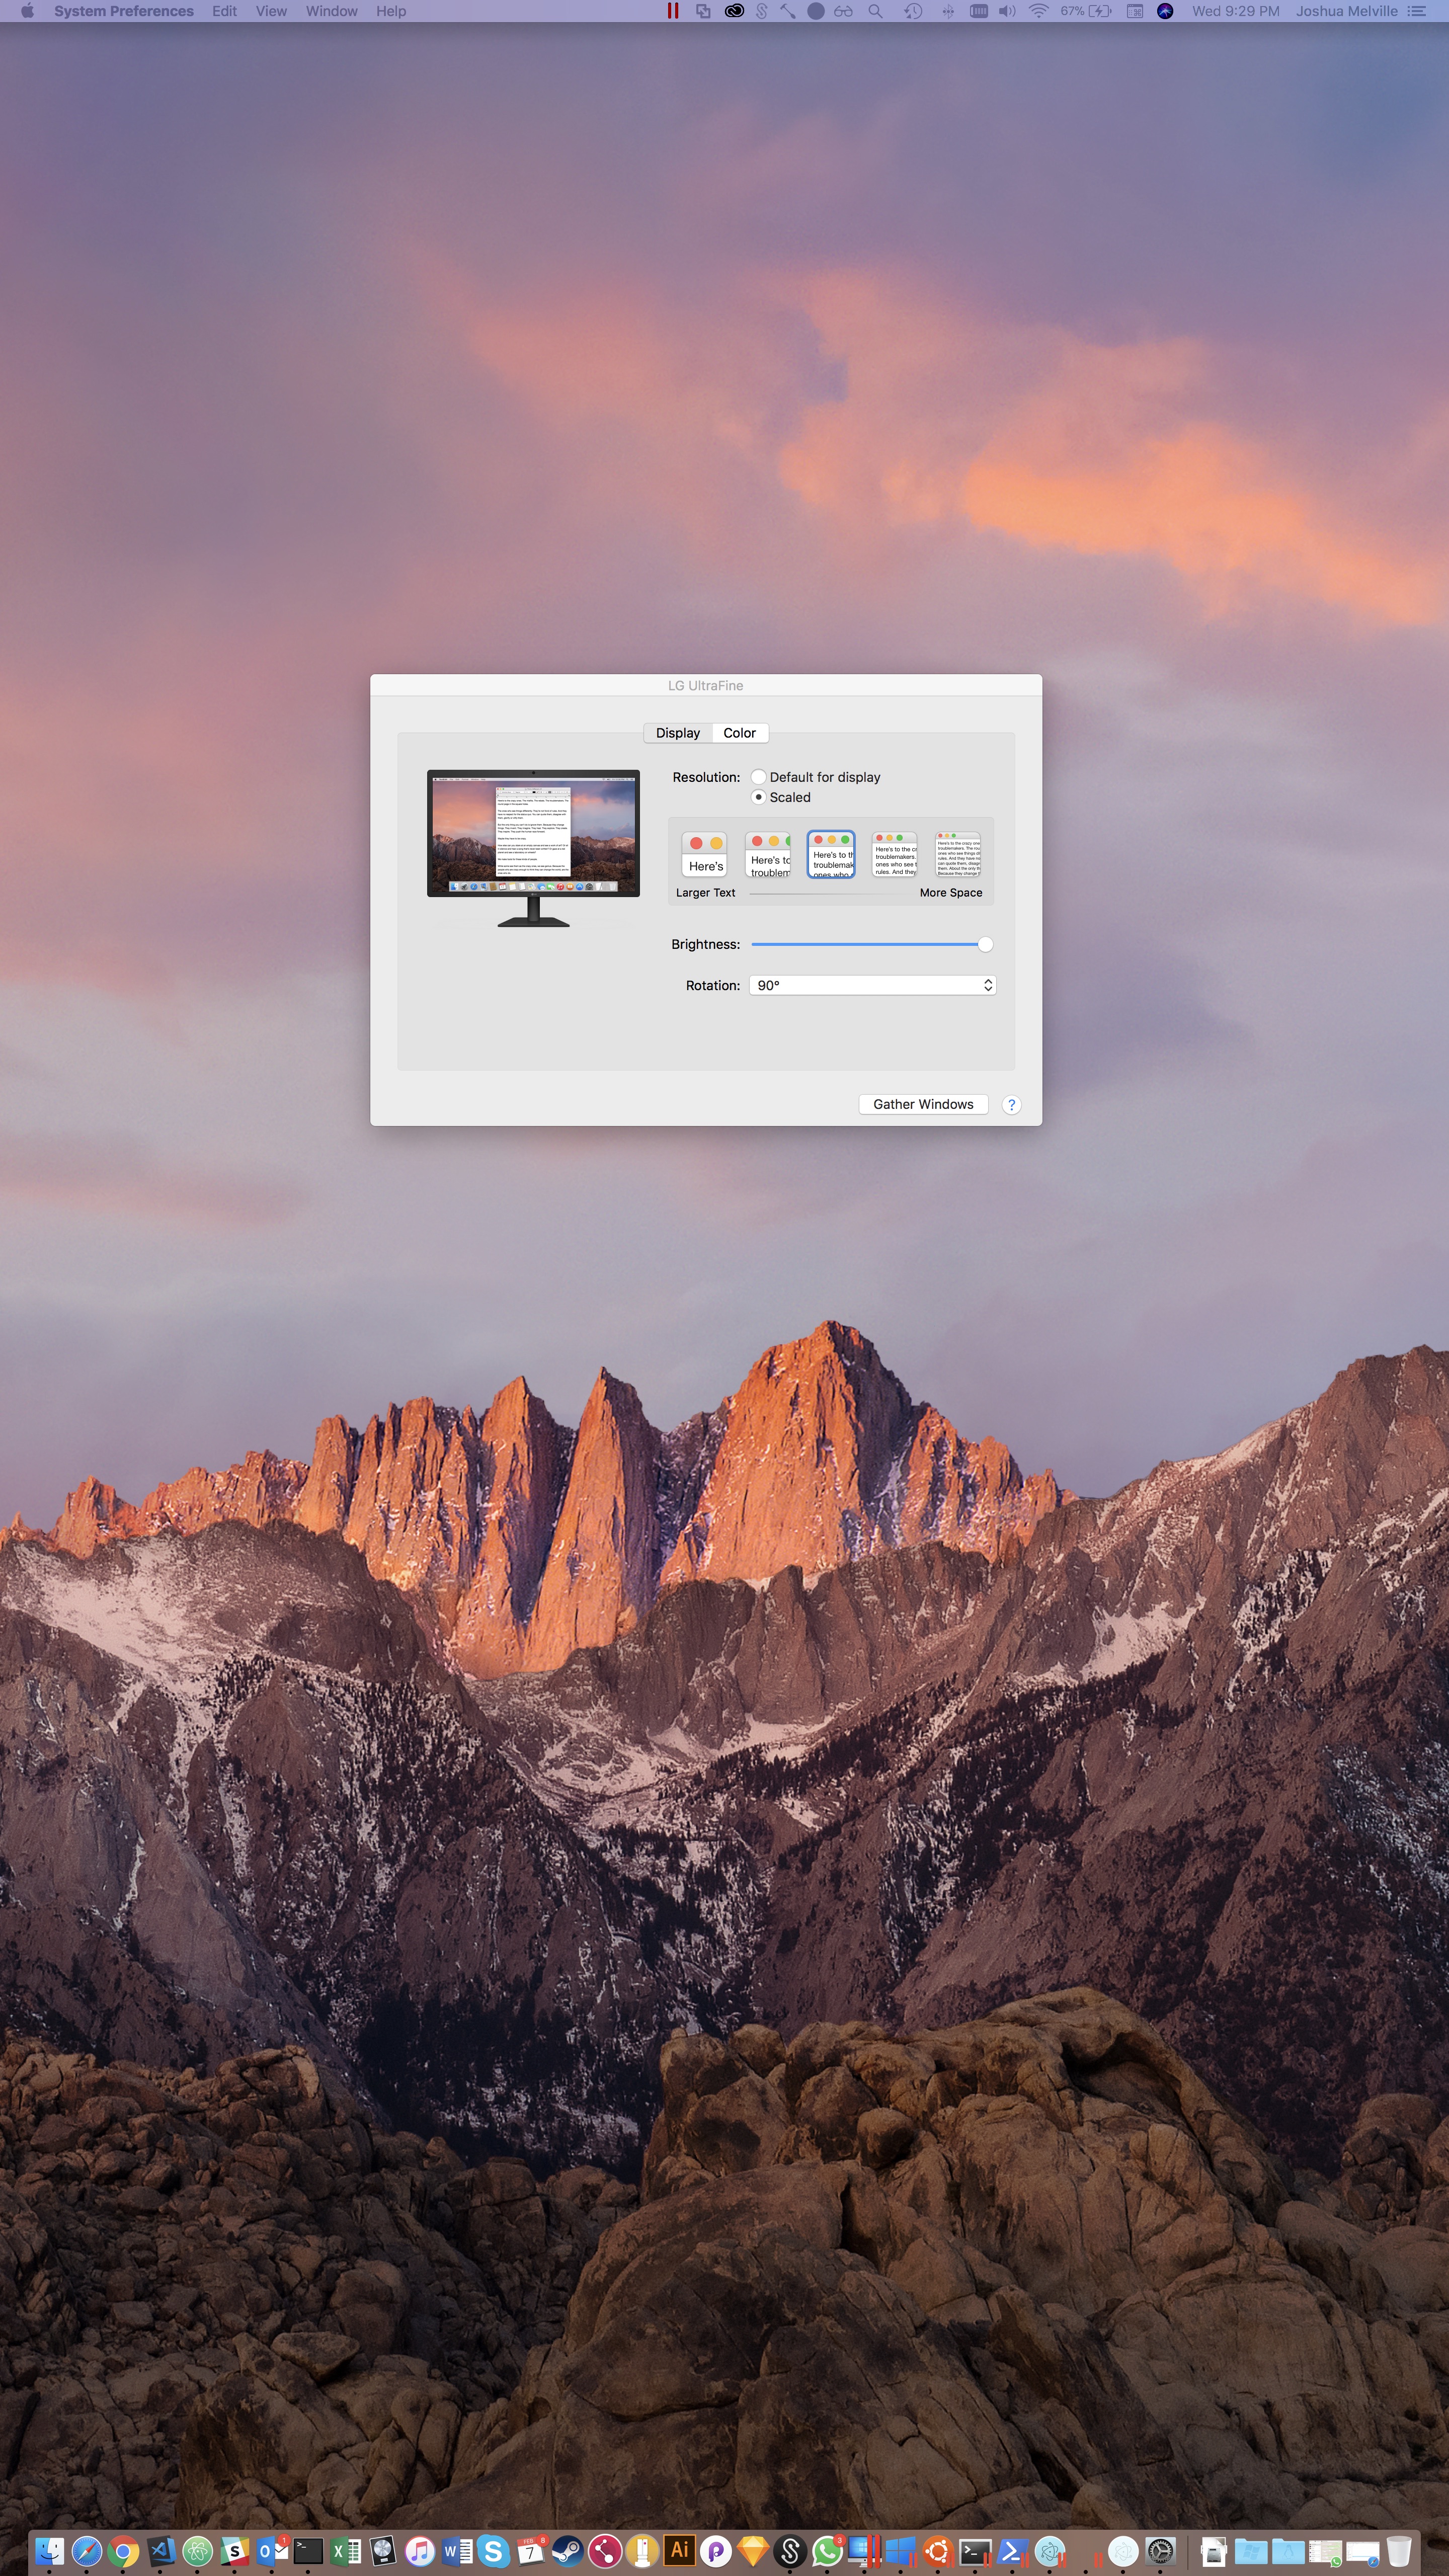Open Slack in the Dock
The height and width of the screenshot is (2576, 1449).
[234, 2551]
